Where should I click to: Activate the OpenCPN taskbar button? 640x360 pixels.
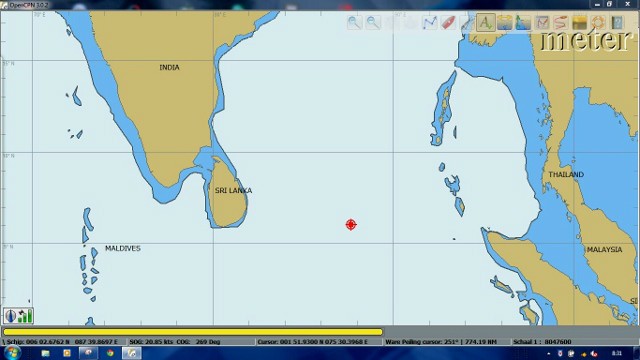point(131,353)
